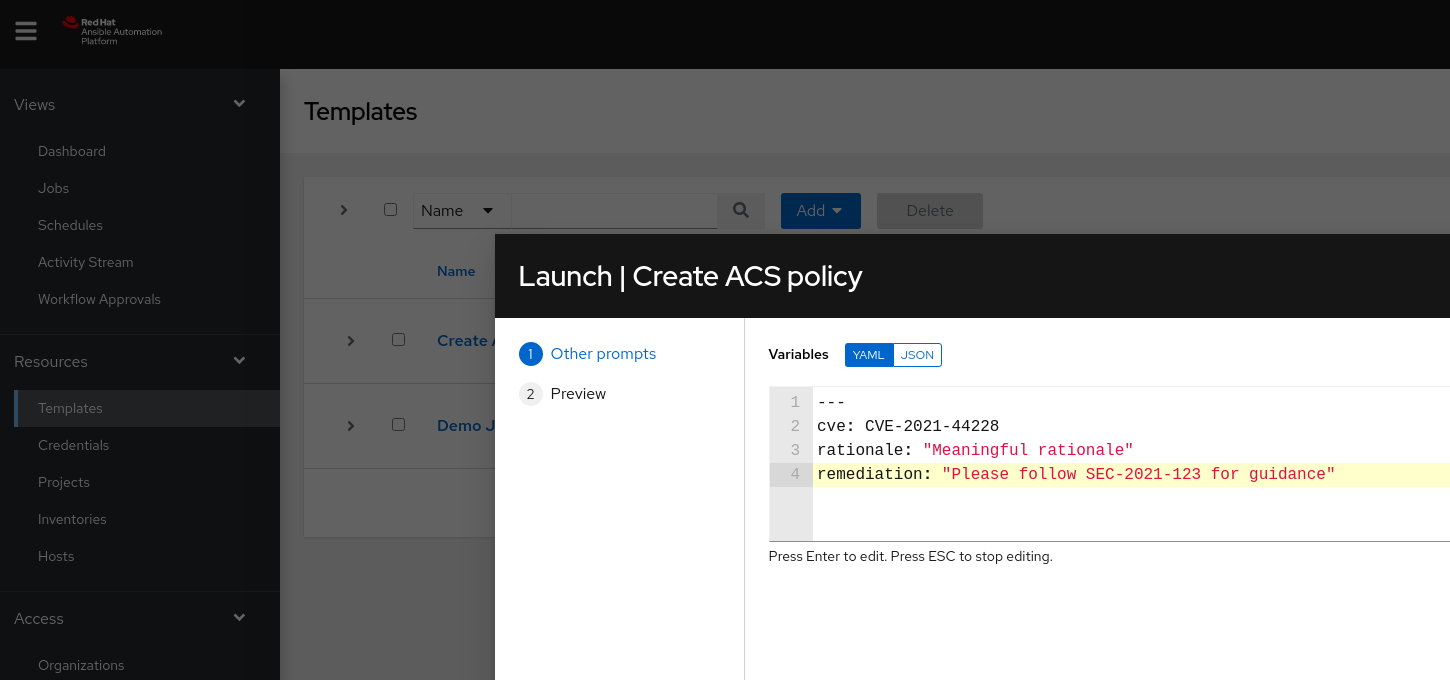This screenshot has width=1450, height=680.
Task: Click the Templates page heading
Action: (x=361, y=112)
